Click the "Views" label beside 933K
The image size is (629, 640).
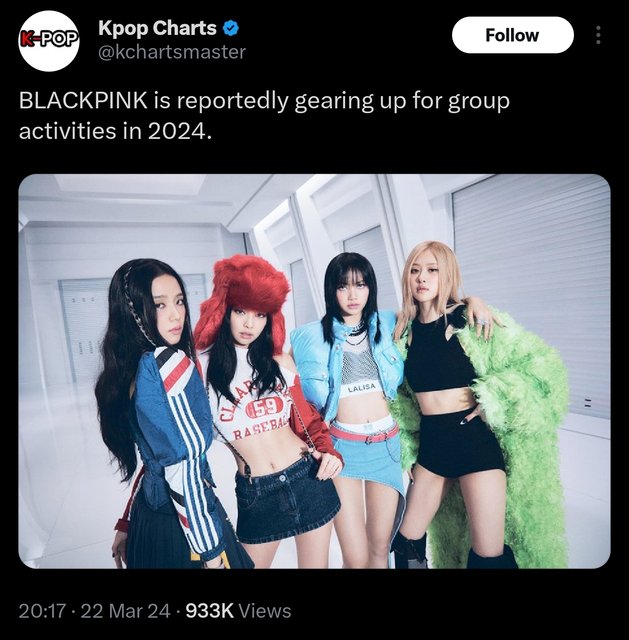coord(264,611)
